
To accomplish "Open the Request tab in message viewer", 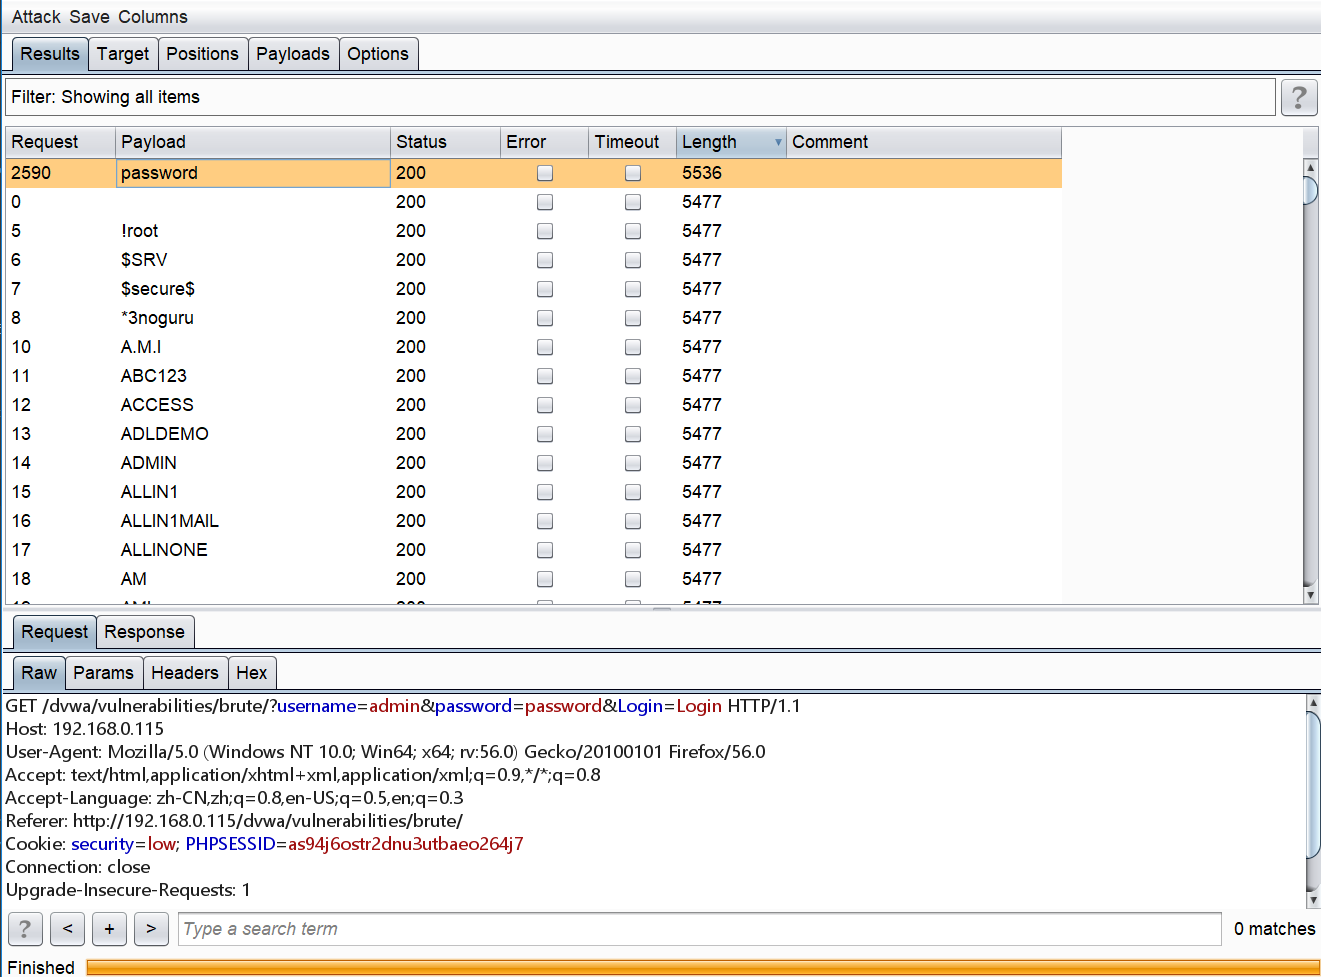I will (x=55, y=632).
